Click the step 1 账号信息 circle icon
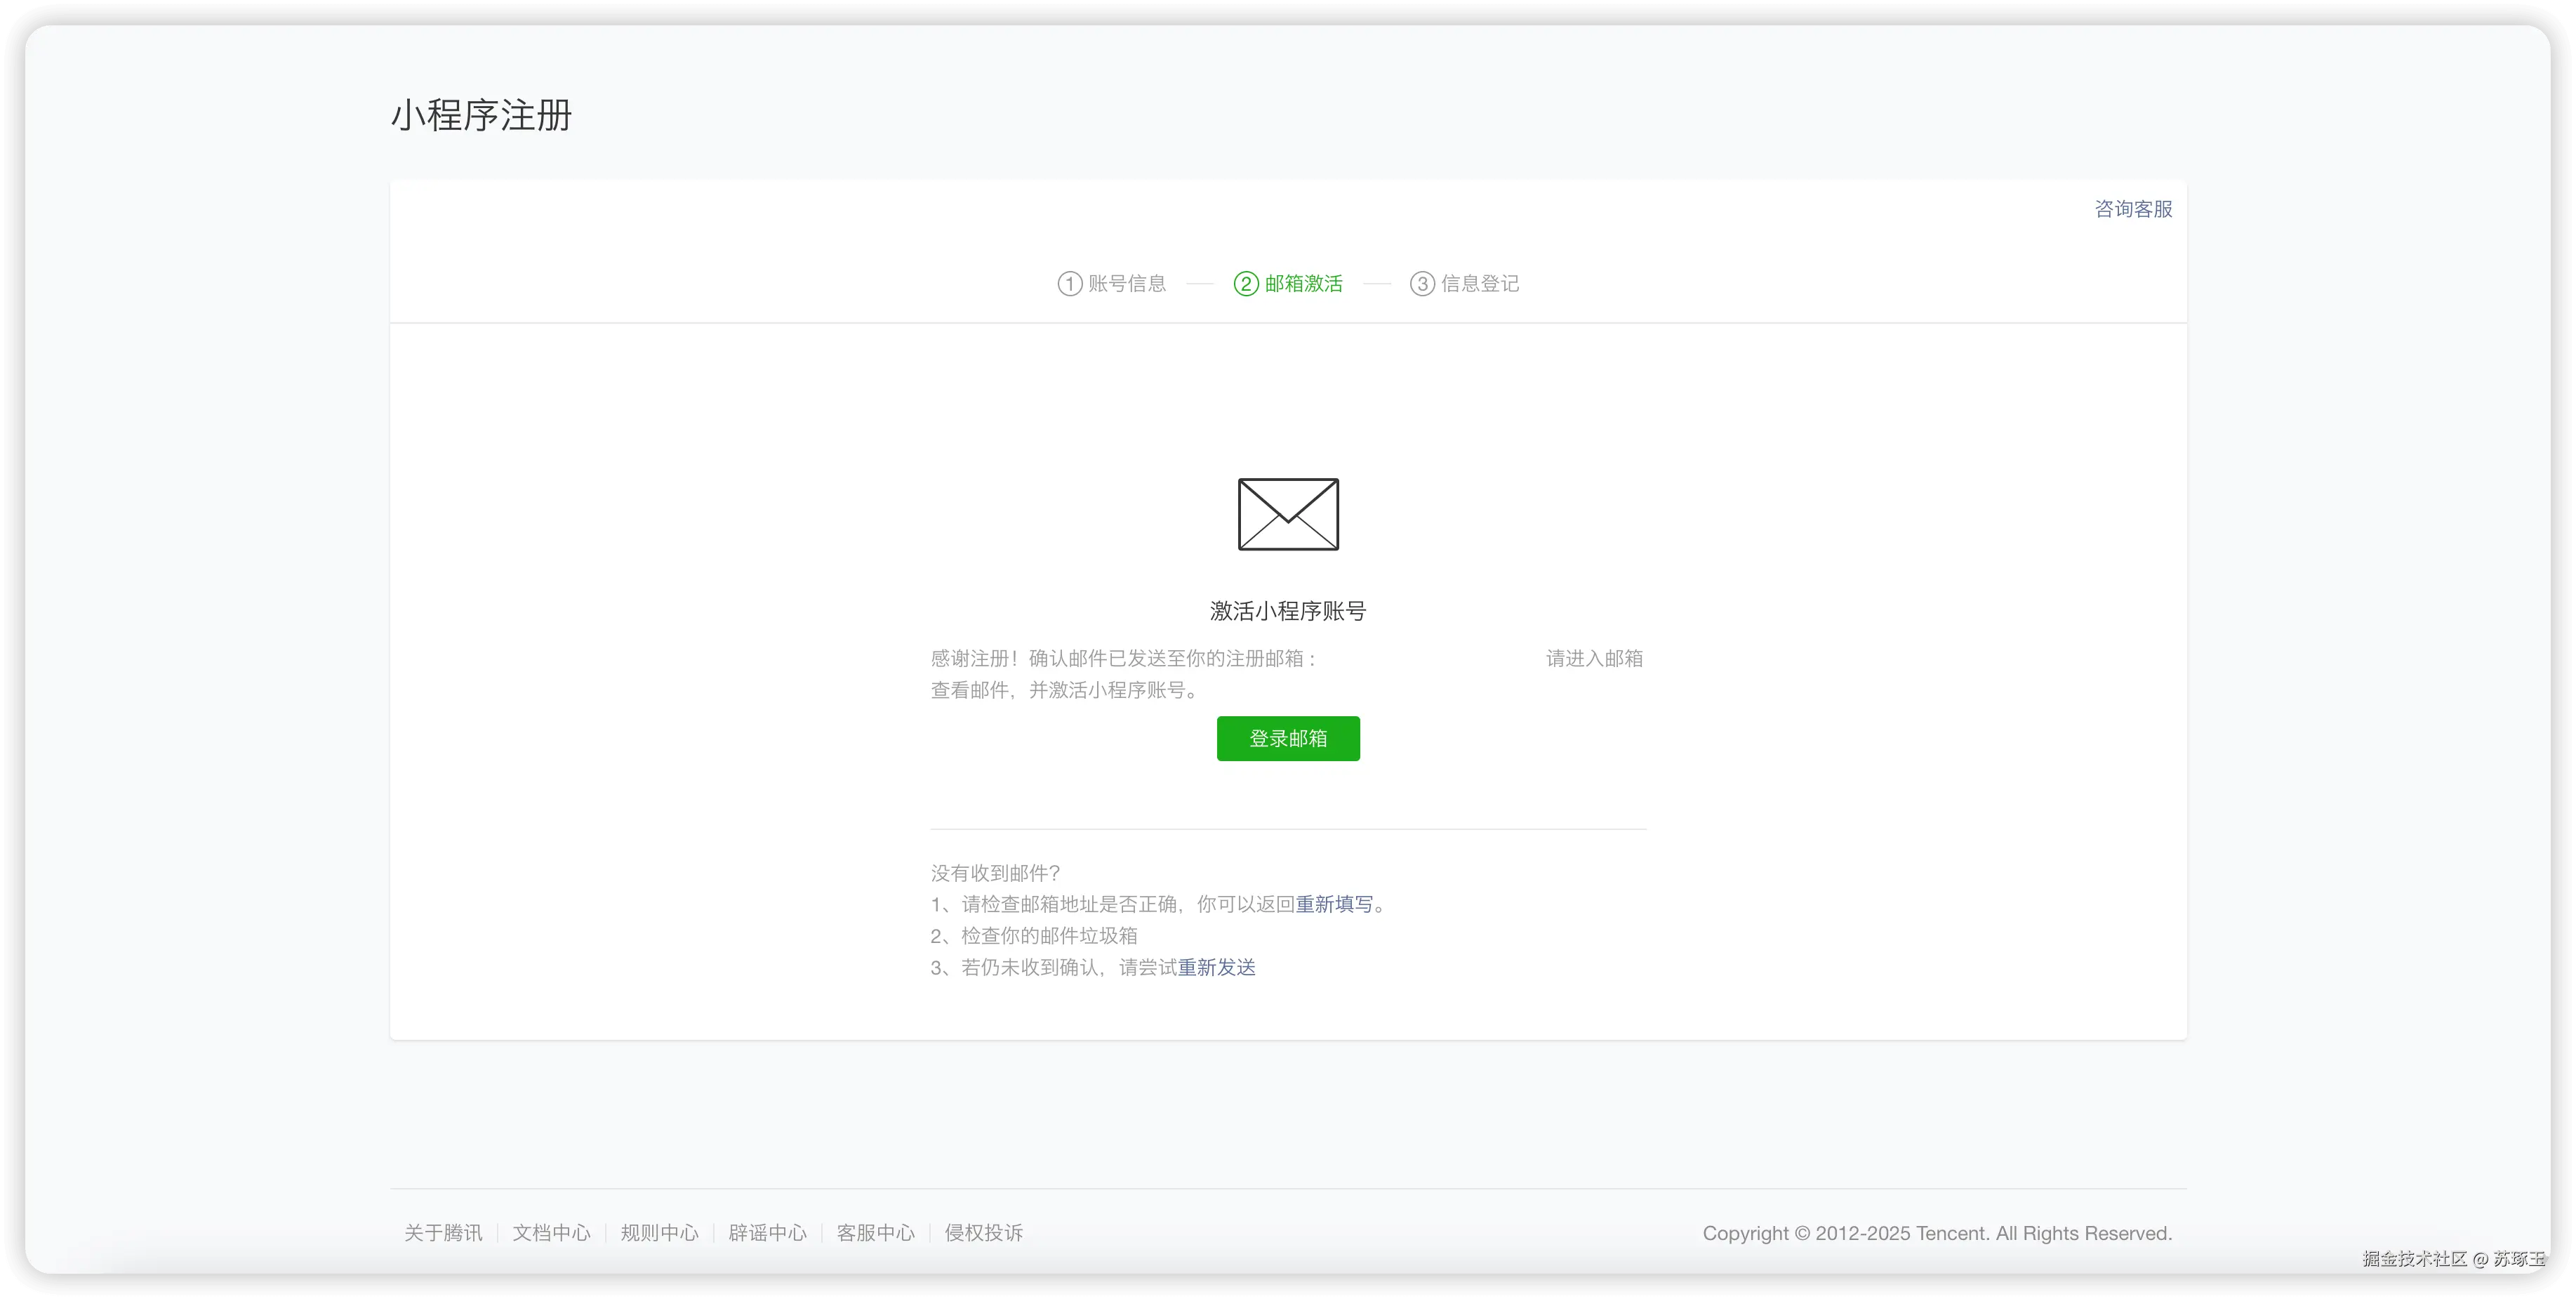 pos(1068,283)
